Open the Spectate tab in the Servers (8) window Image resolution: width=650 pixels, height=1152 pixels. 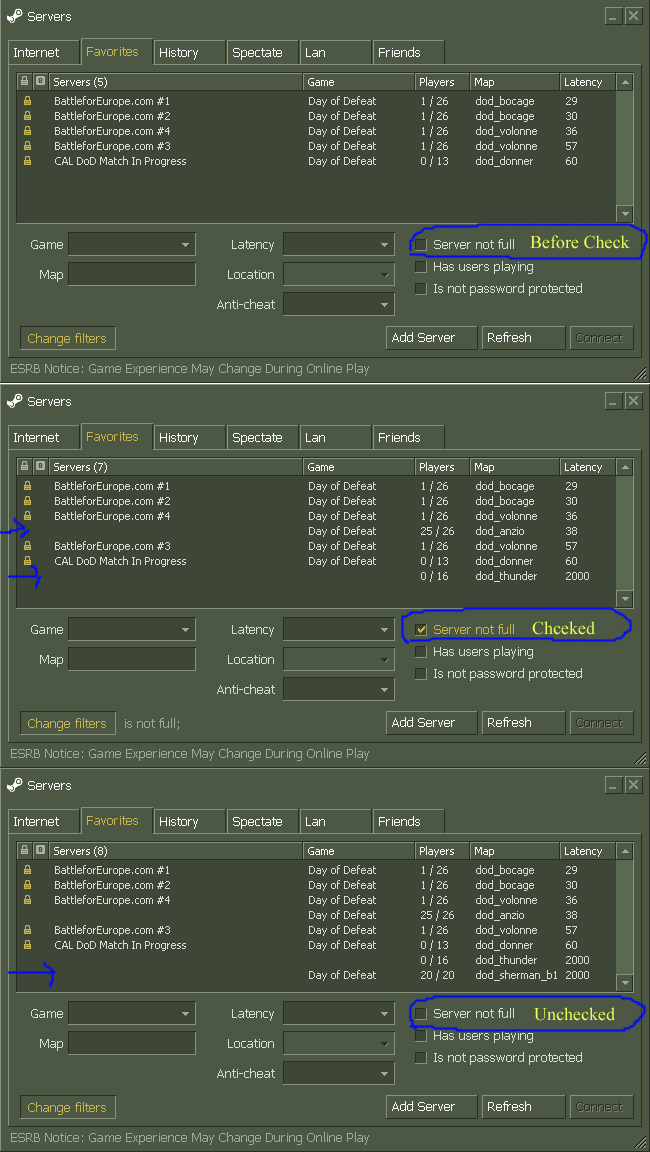point(257,821)
